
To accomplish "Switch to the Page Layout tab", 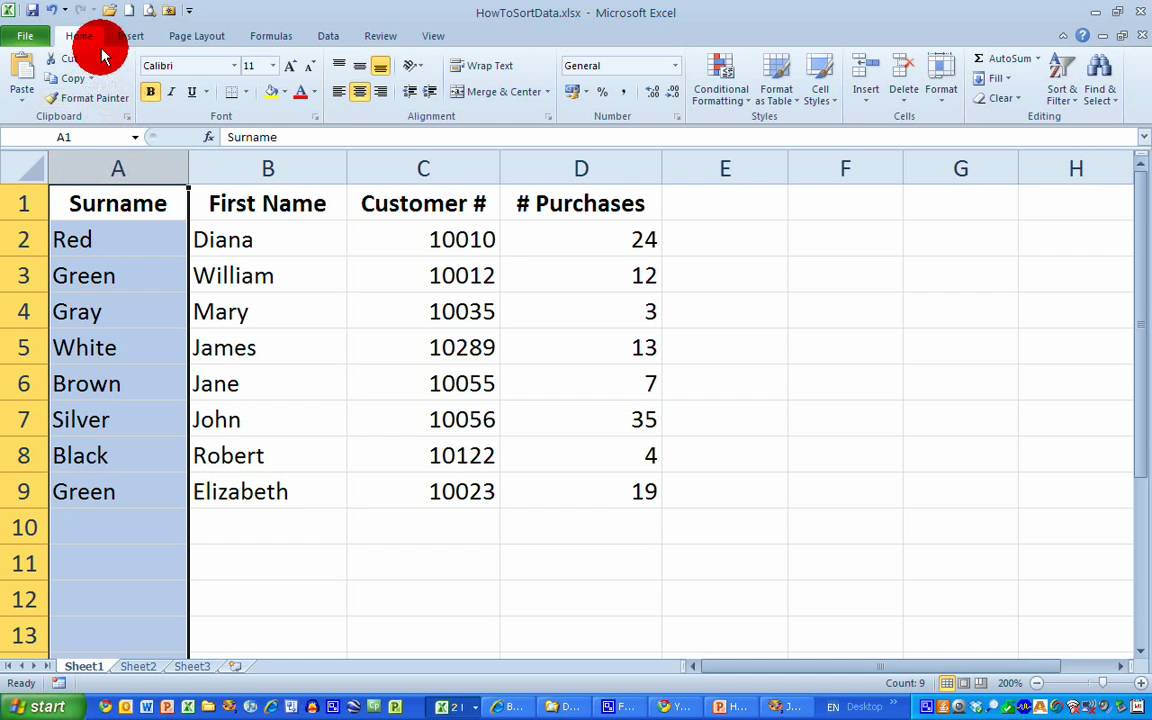I will pos(197,35).
